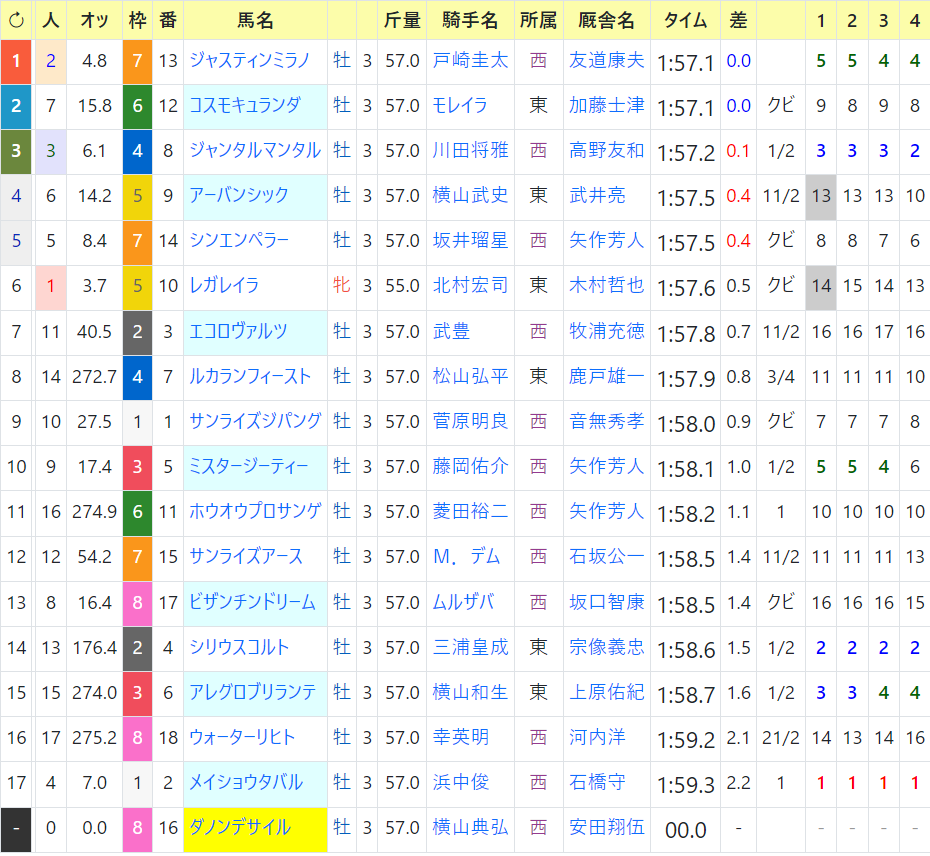Sort by 馬名 horse name header
930x856 pixels.
(x=255, y=21)
